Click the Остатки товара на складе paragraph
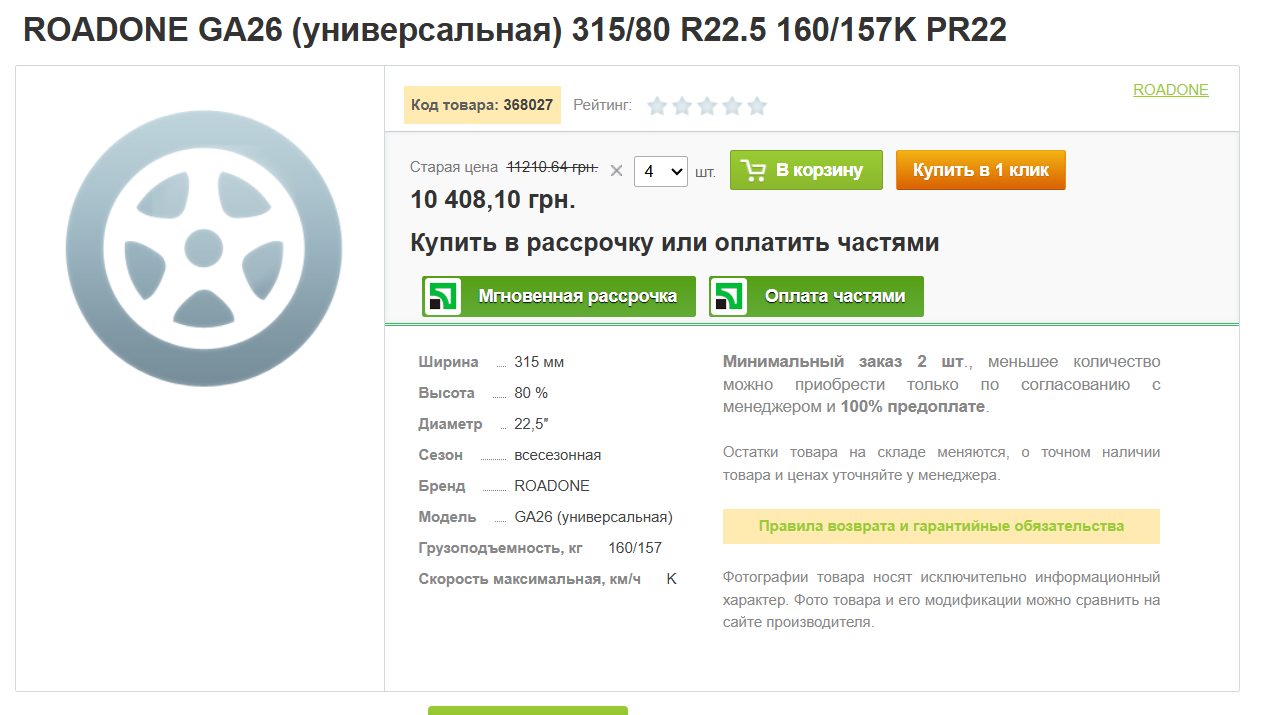 tap(941, 464)
